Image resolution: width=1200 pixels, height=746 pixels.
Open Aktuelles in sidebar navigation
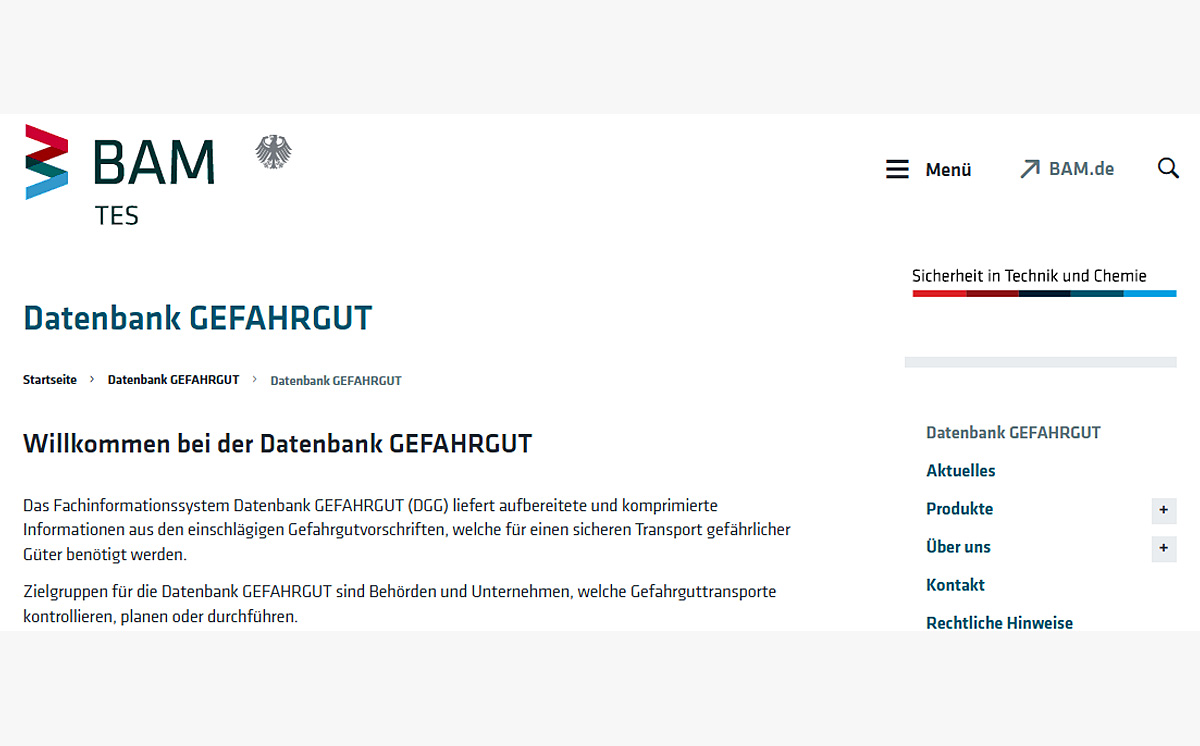961,471
